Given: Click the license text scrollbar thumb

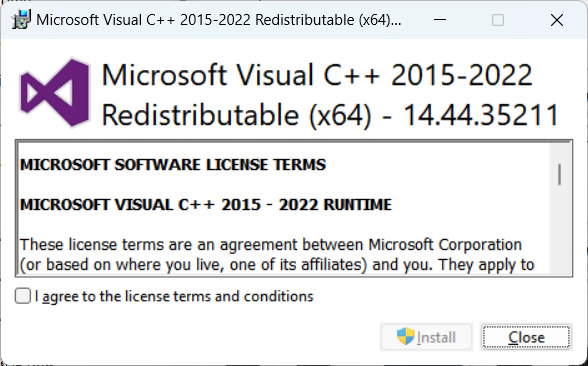Looking at the screenshot, I should 559,174.
